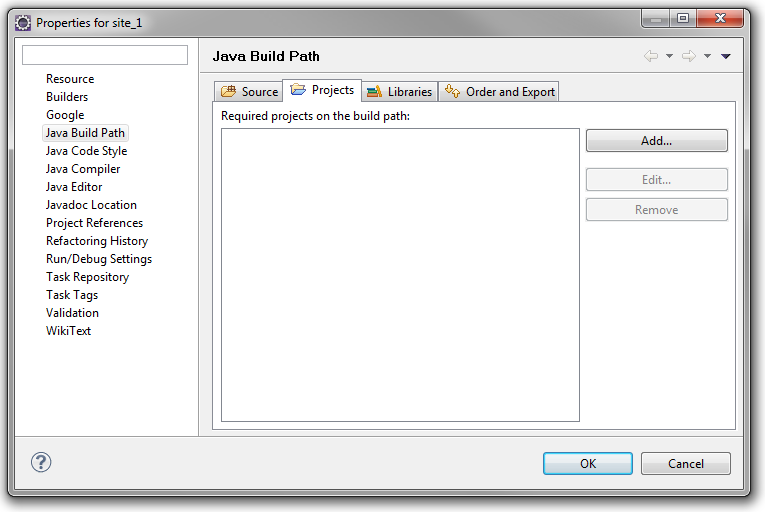Click the Add... button

point(656,141)
